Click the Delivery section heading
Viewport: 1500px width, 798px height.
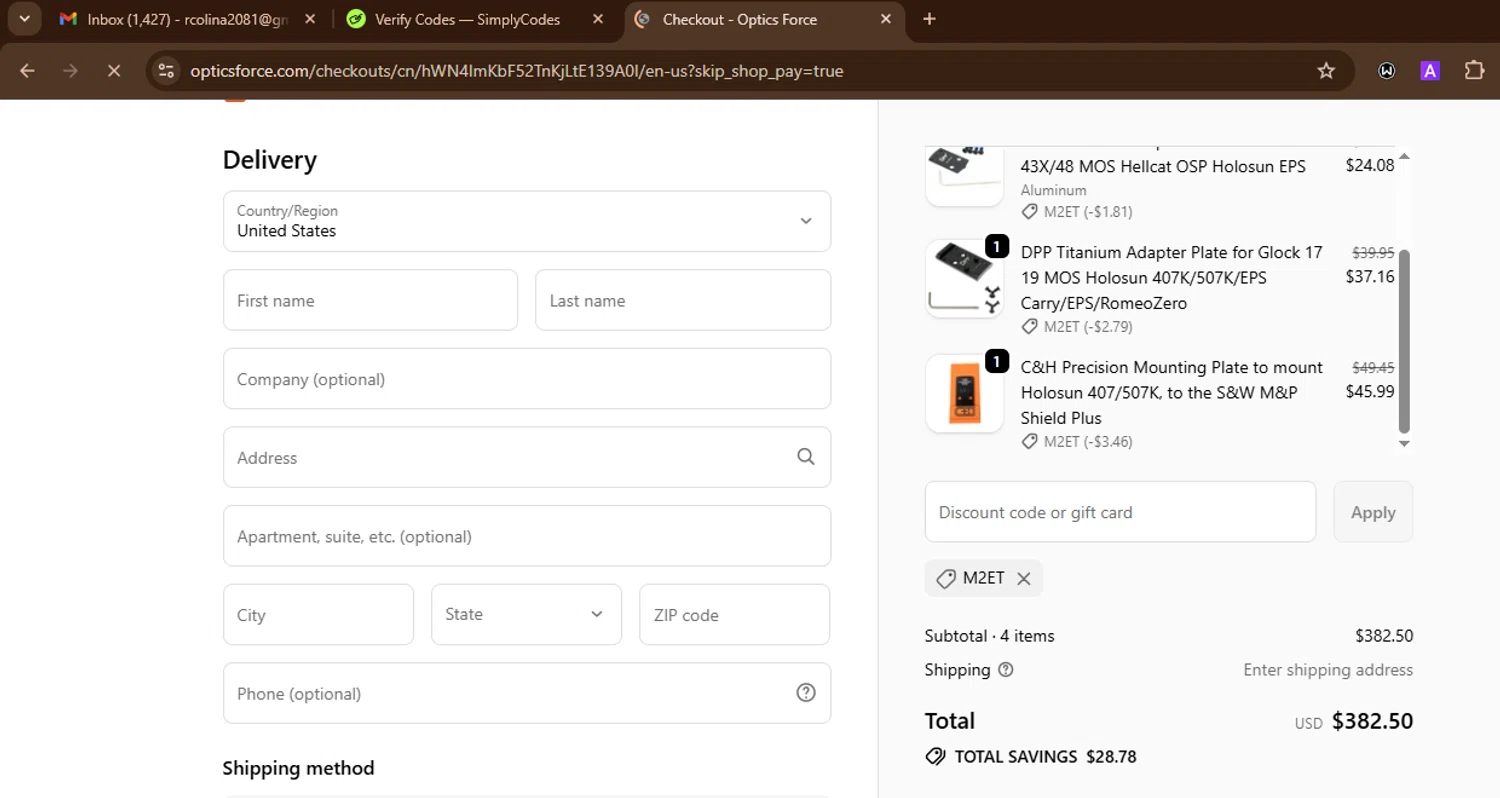point(269,160)
